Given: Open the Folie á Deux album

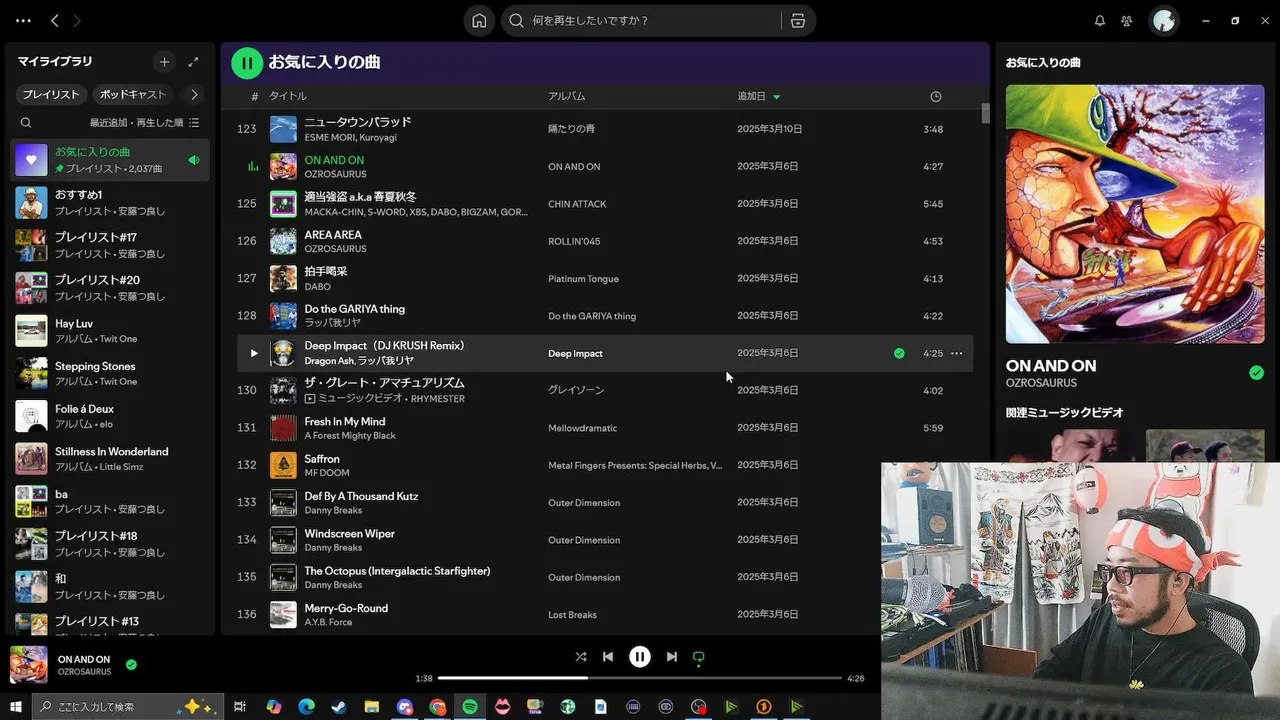Looking at the screenshot, I should [x=110, y=416].
